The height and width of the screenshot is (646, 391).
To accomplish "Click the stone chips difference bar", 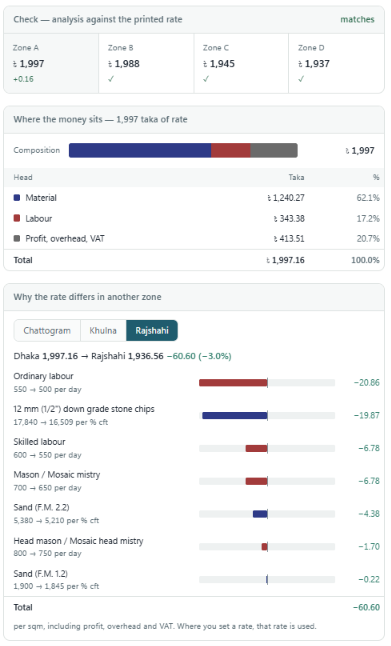I will coord(235,415).
